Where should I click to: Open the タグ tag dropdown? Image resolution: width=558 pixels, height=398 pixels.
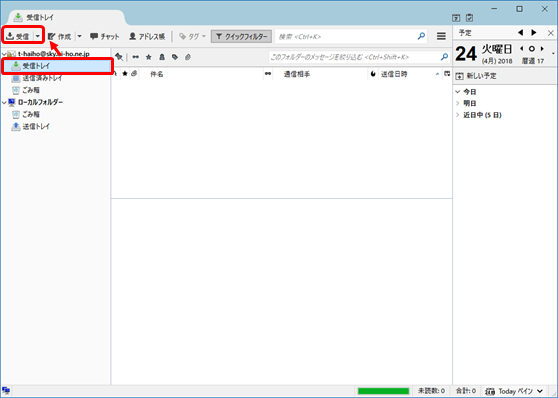[x=193, y=36]
